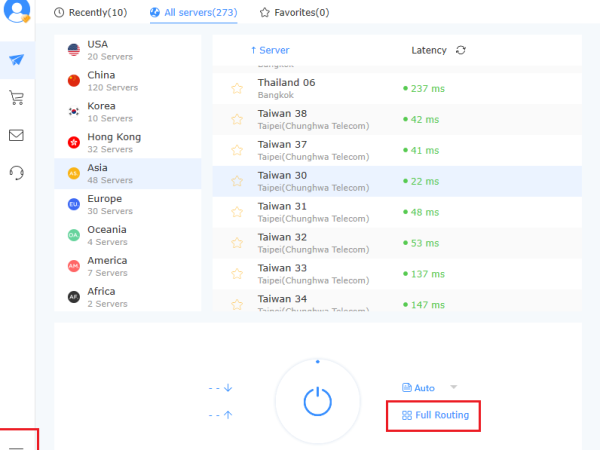Select Korea 10 Servers group

coord(128,112)
